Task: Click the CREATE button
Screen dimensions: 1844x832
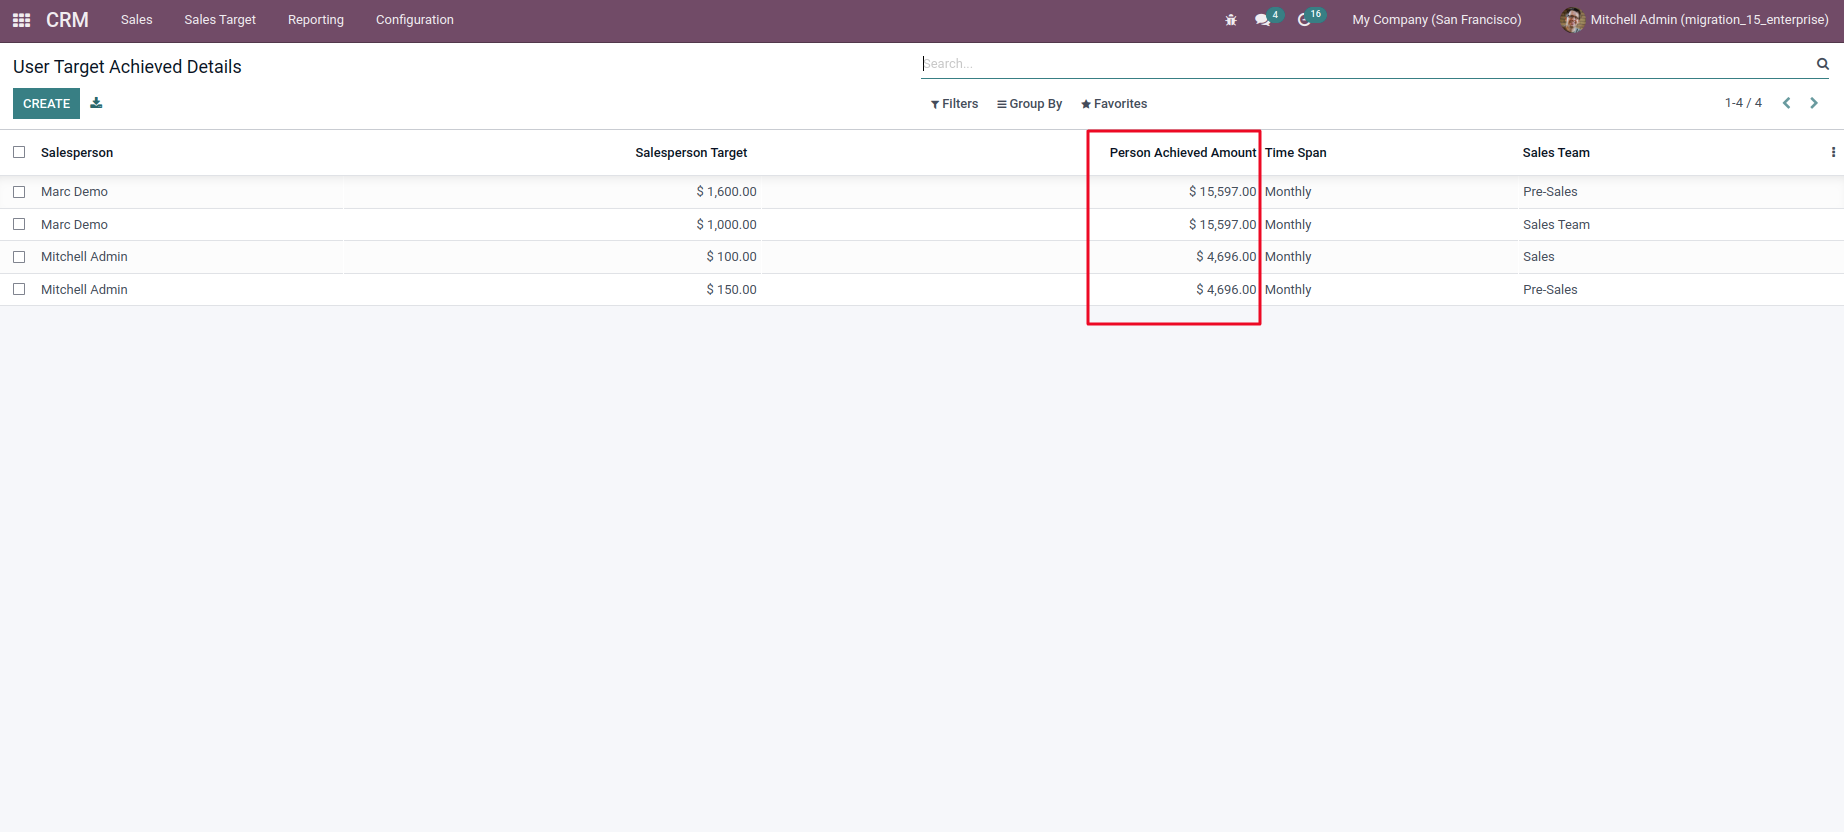Action: coord(46,103)
